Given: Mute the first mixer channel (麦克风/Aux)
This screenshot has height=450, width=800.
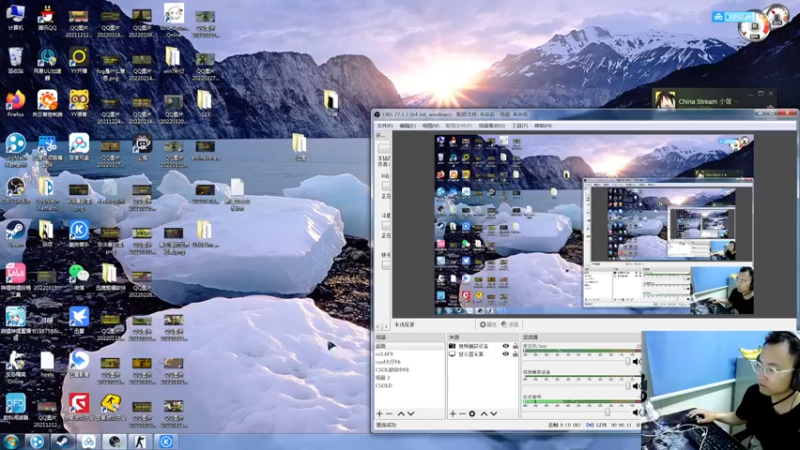Looking at the screenshot, I should pyautogui.click(x=636, y=361).
